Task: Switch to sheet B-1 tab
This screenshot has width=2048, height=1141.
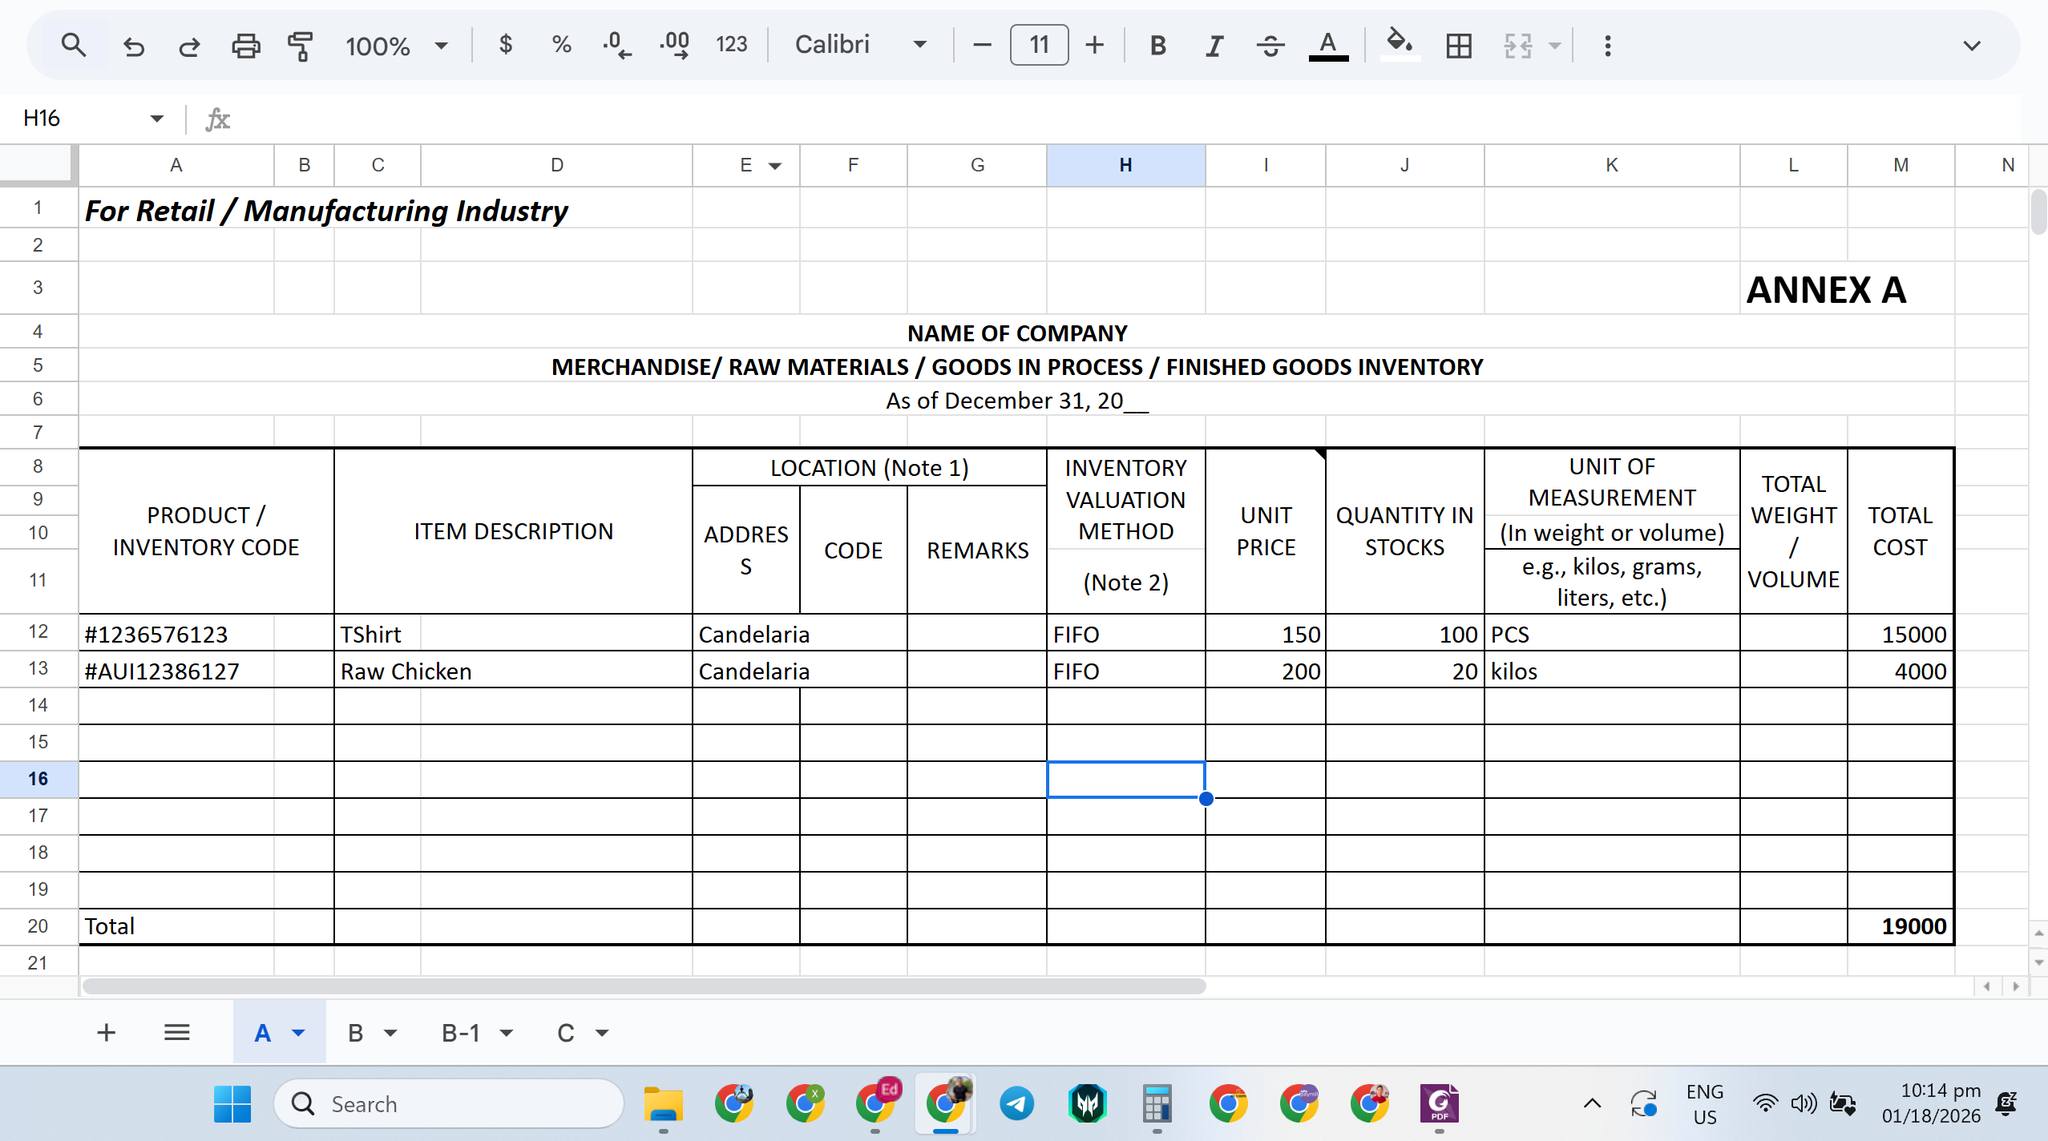Action: pyautogui.click(x=461, y=1033)
